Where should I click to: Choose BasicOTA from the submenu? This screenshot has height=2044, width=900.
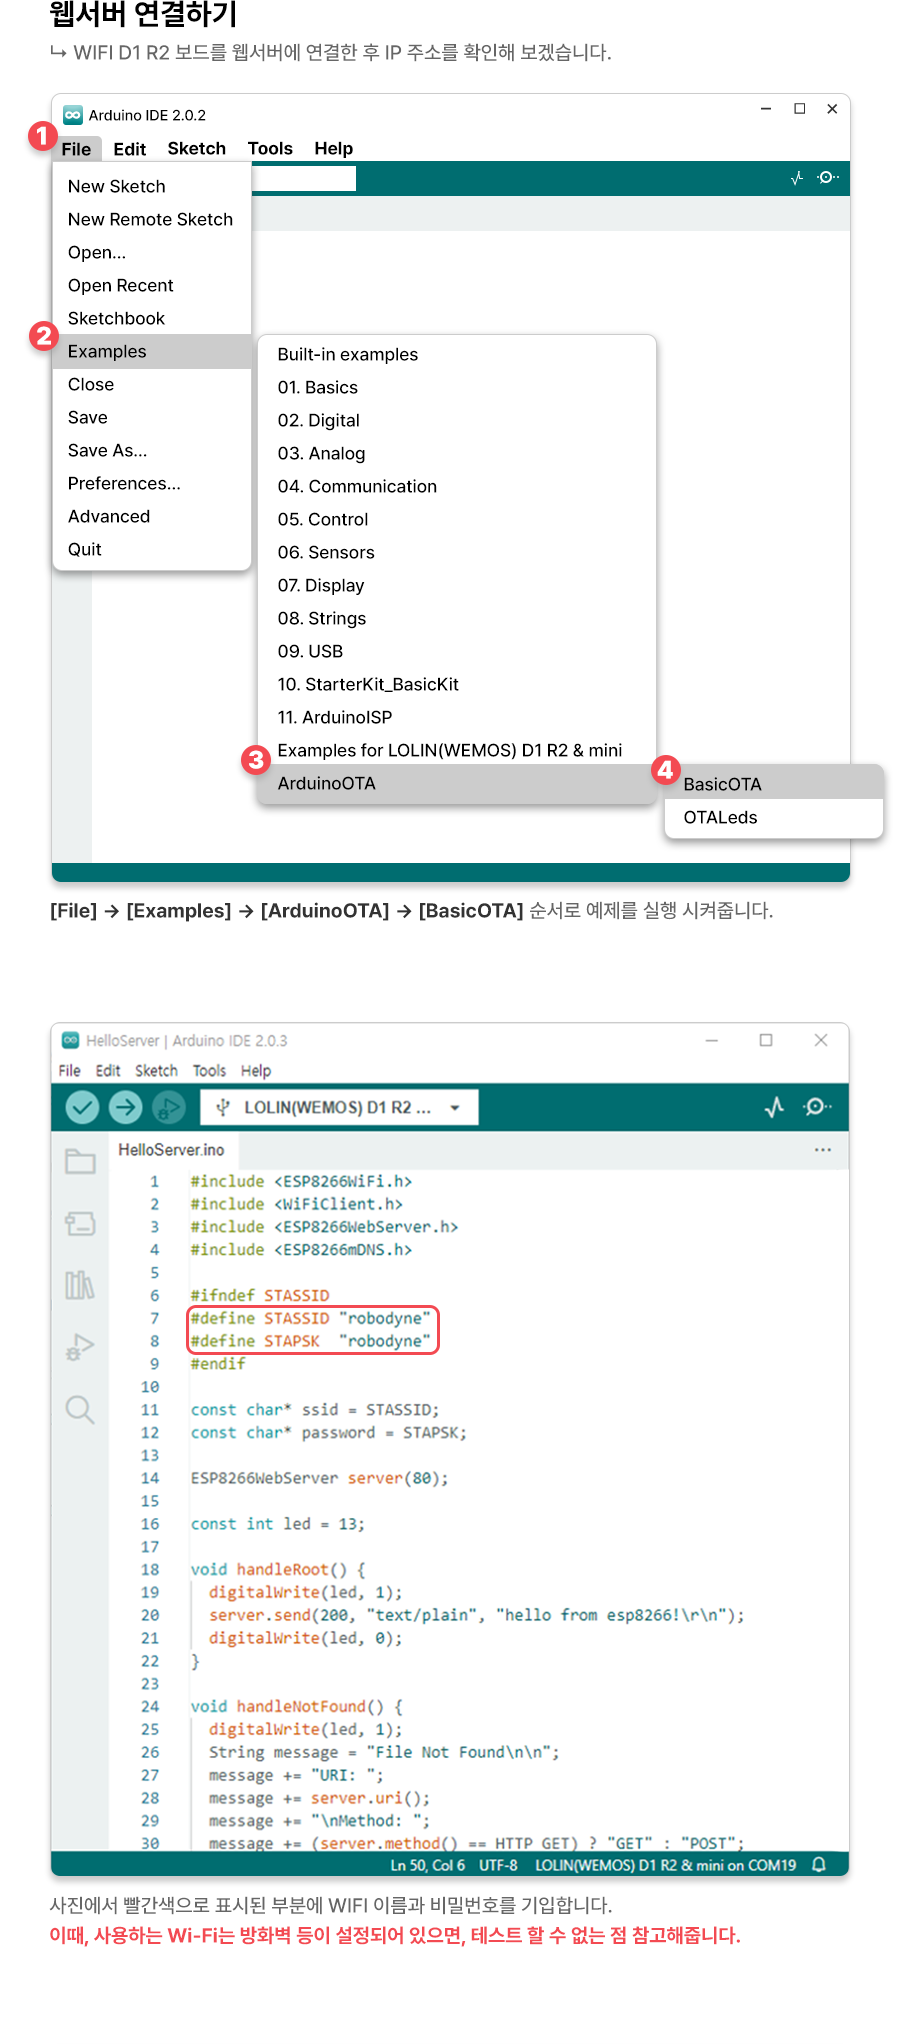722,784
